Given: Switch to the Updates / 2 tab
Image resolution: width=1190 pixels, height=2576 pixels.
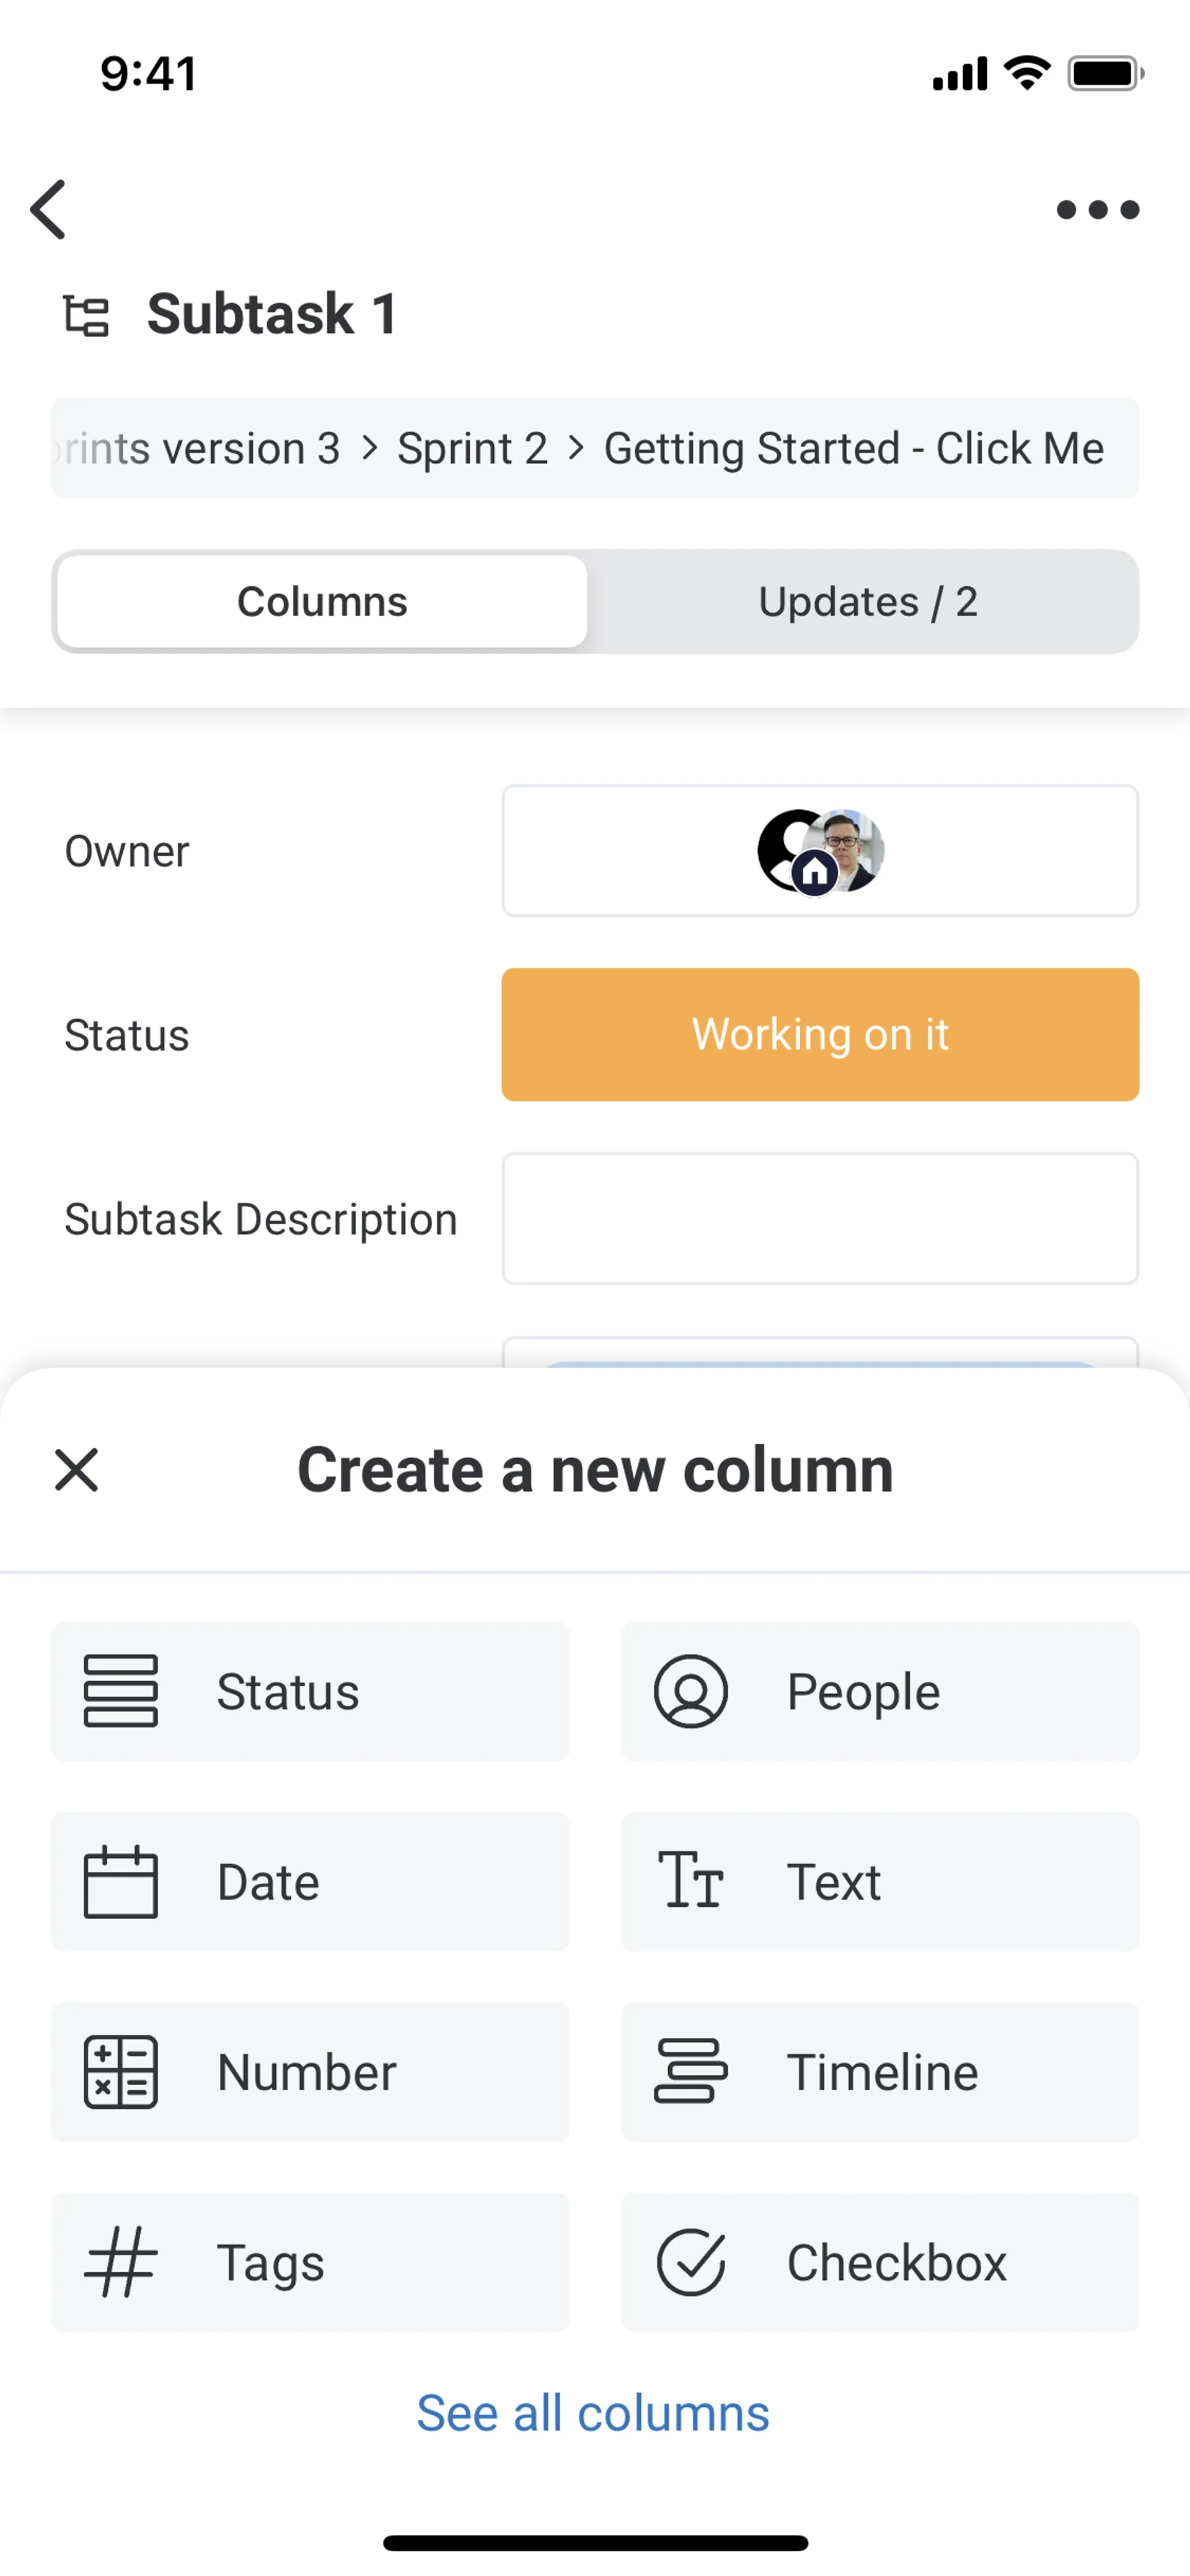Looking at the screenshot, I should pos(867,602).
